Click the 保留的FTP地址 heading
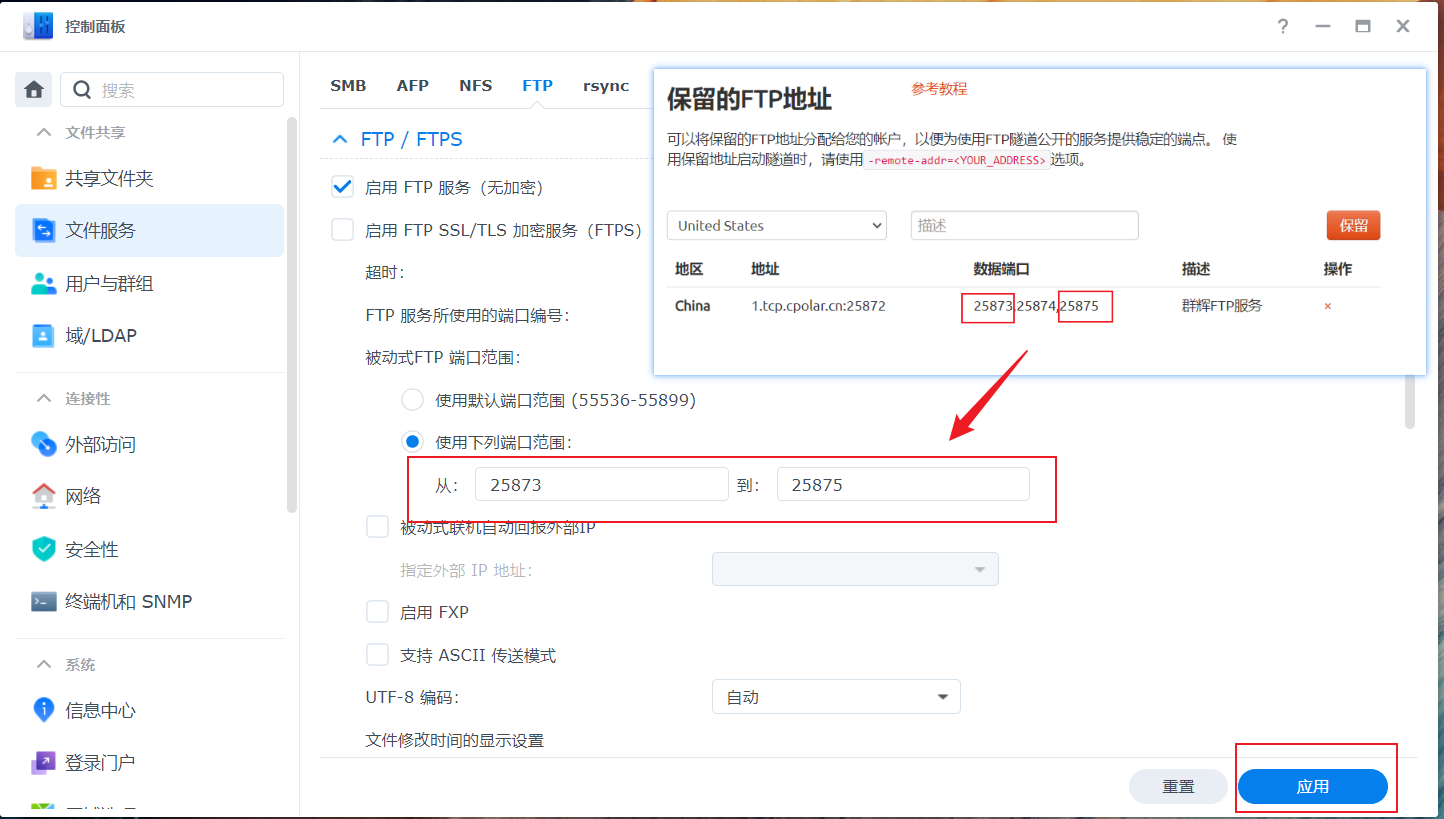Screen dimensions: 1444x819 pos(750,99)
